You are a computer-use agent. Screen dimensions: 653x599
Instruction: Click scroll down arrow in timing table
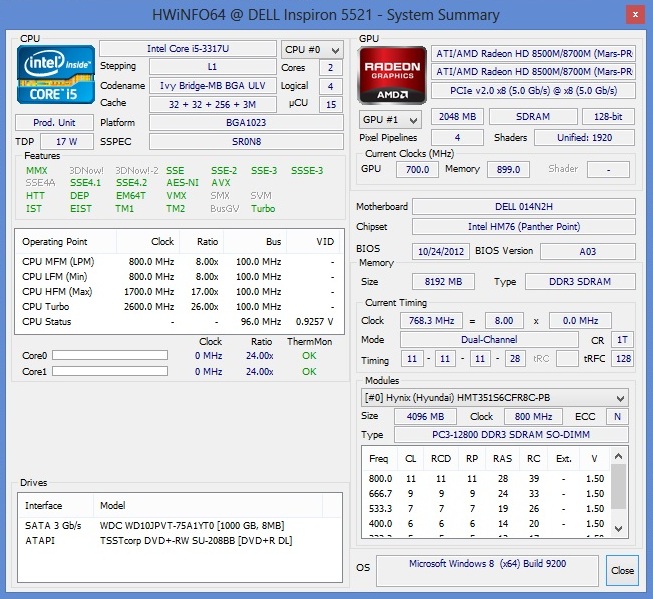pyautogui.click(x=618, y=529)
